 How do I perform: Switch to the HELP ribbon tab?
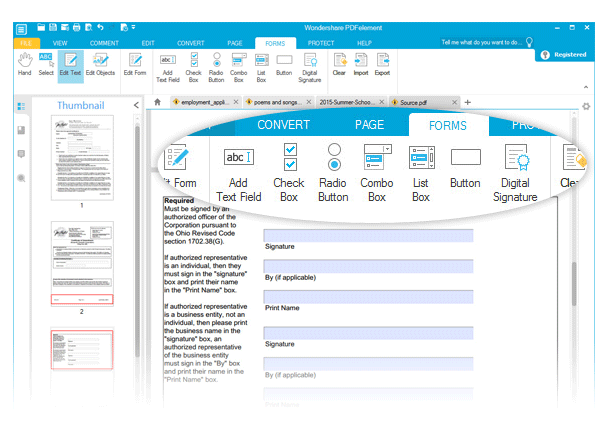point(364,43)
